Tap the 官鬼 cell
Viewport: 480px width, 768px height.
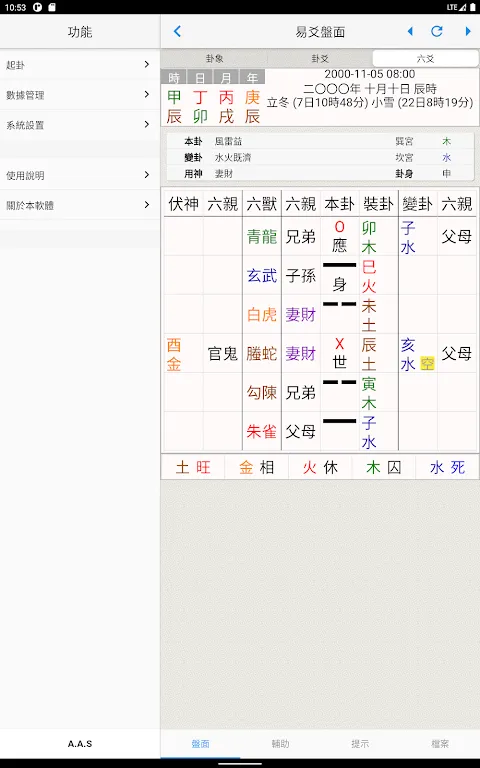tap(222, 353)
